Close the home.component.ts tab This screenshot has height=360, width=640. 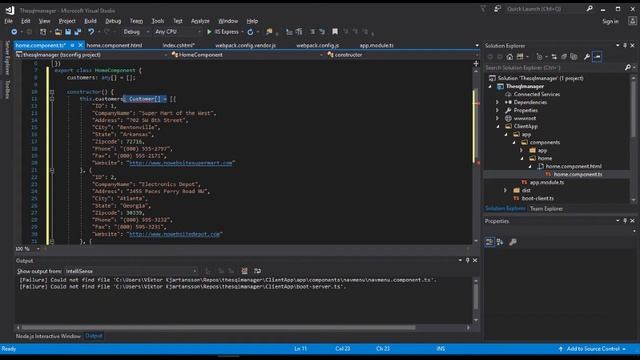tap(80, 45)
